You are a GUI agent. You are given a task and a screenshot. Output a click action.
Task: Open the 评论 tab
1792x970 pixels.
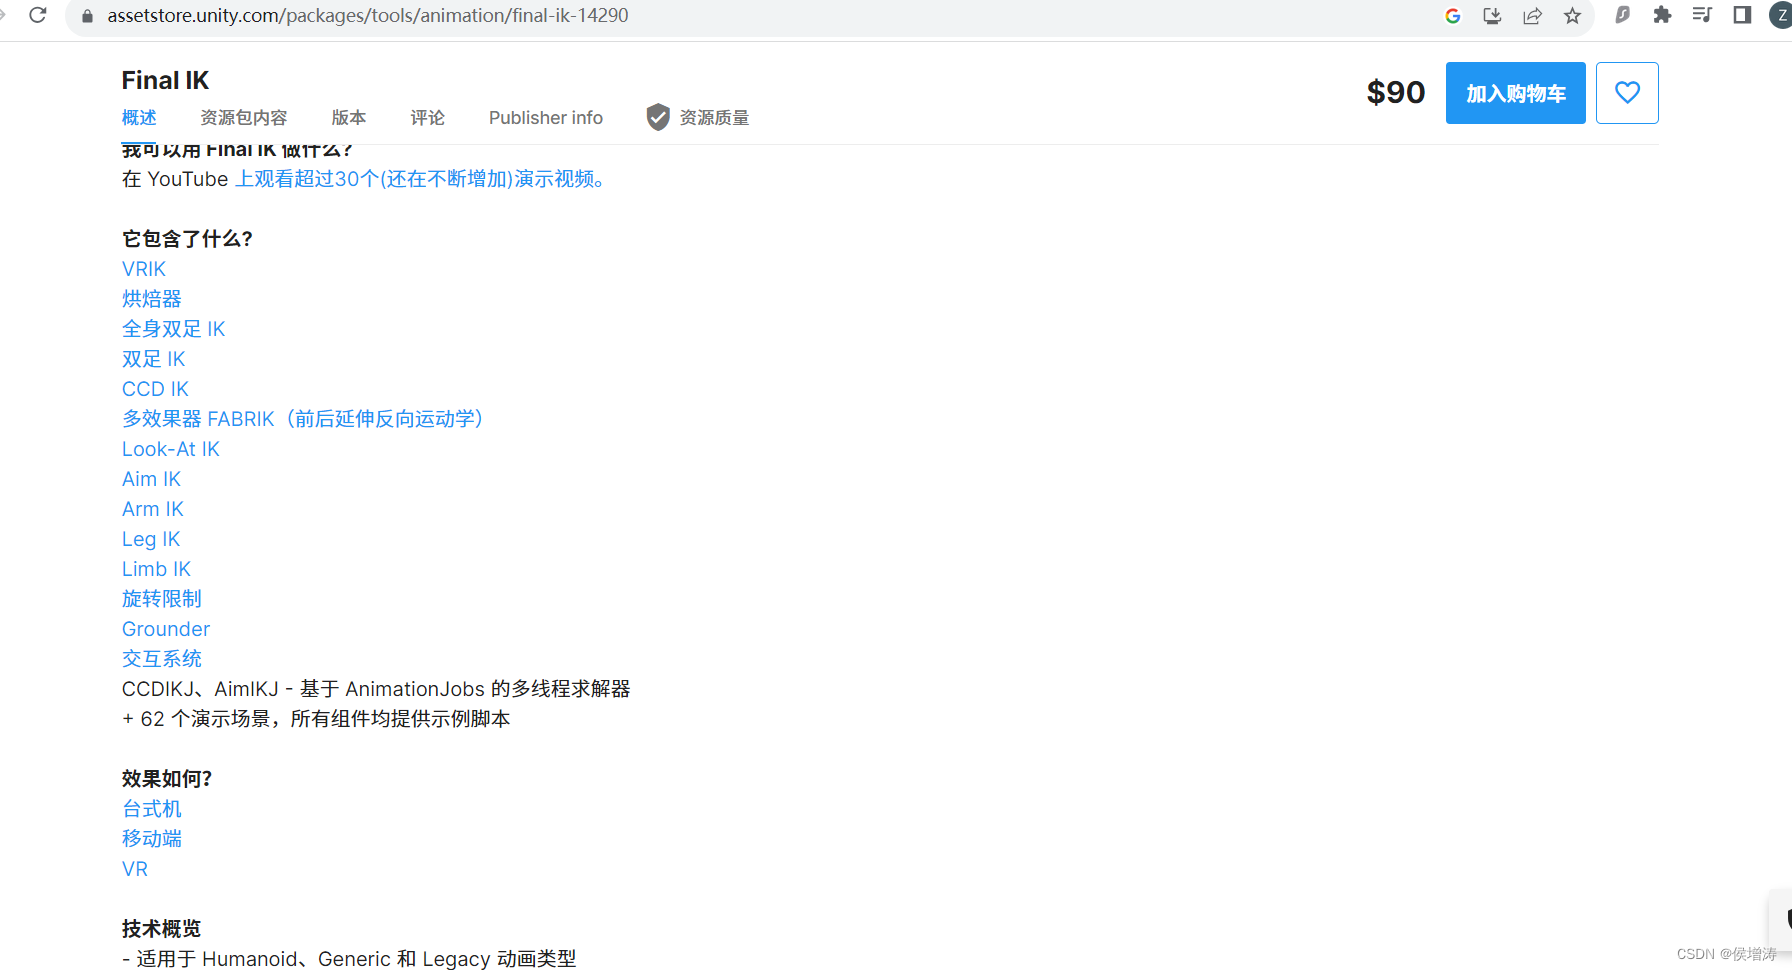coord(427,118)
